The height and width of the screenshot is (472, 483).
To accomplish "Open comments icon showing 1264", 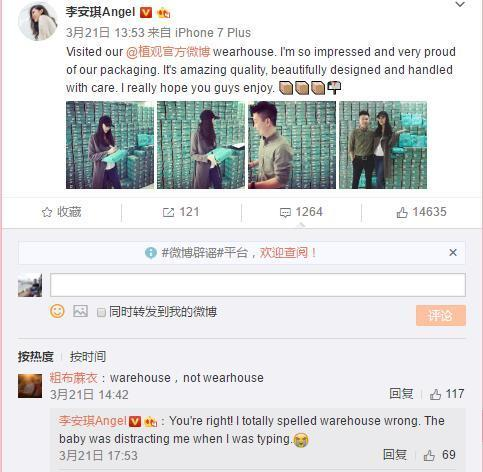I will (285, 213).
